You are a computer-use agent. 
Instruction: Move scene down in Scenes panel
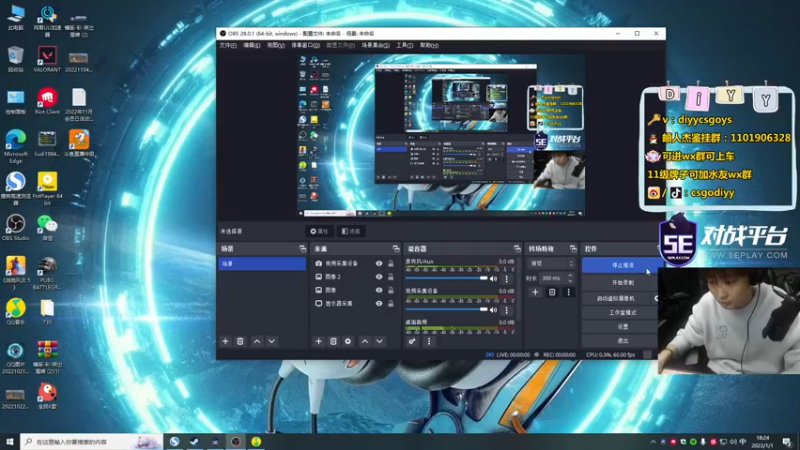(x=271, y=341)
